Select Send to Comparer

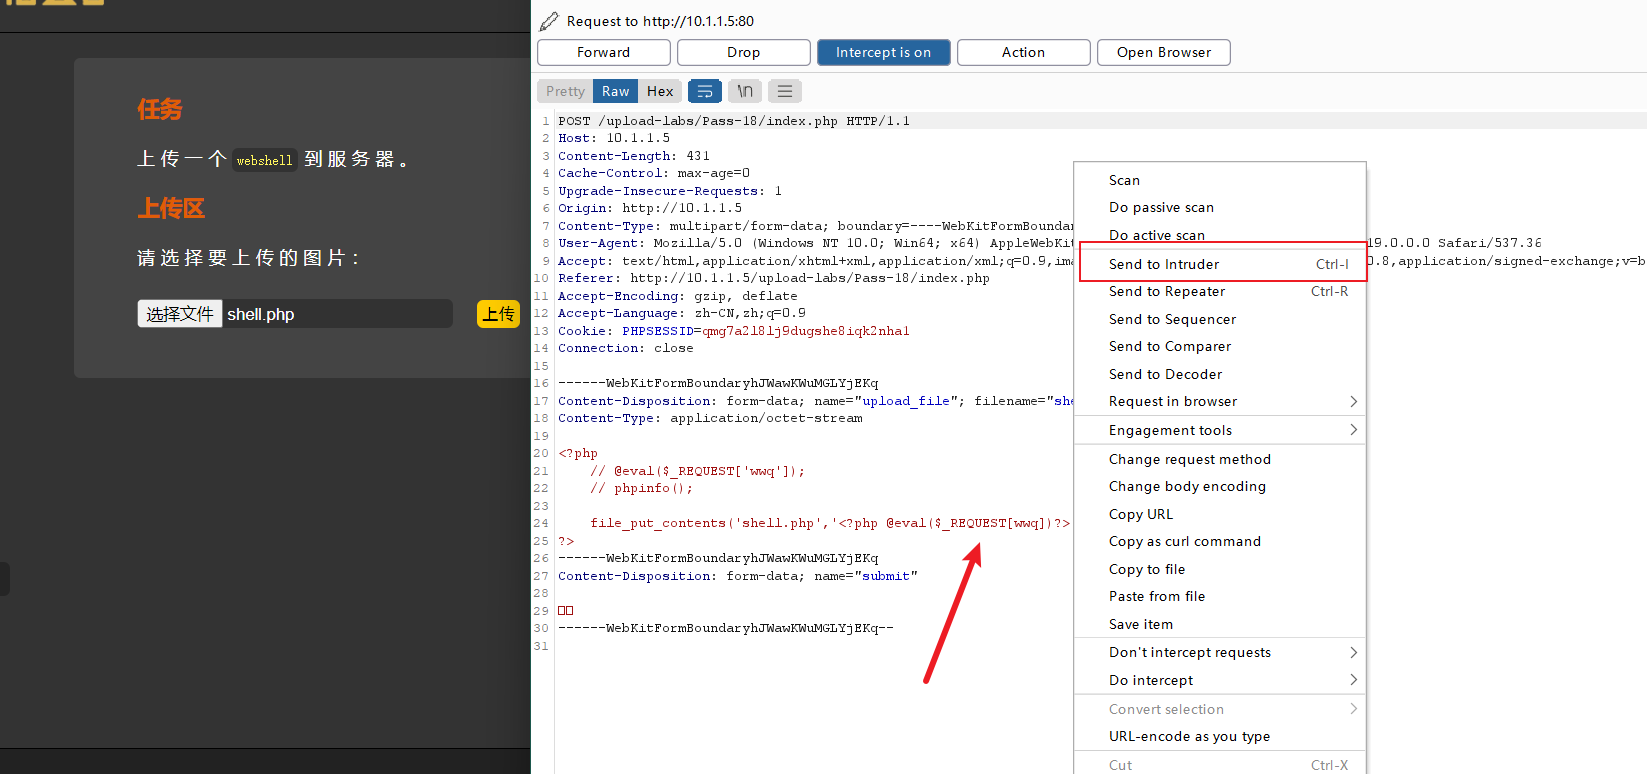pyautogui.click(x=1220, y=346)
